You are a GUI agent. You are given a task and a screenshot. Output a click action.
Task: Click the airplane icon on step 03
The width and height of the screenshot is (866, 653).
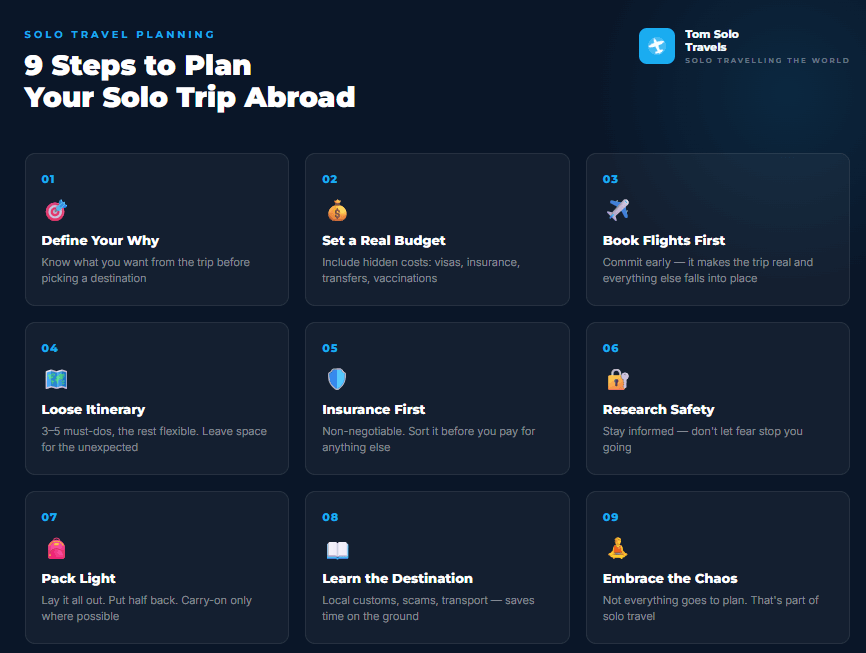pyautogui.click(x=618, y=211)
